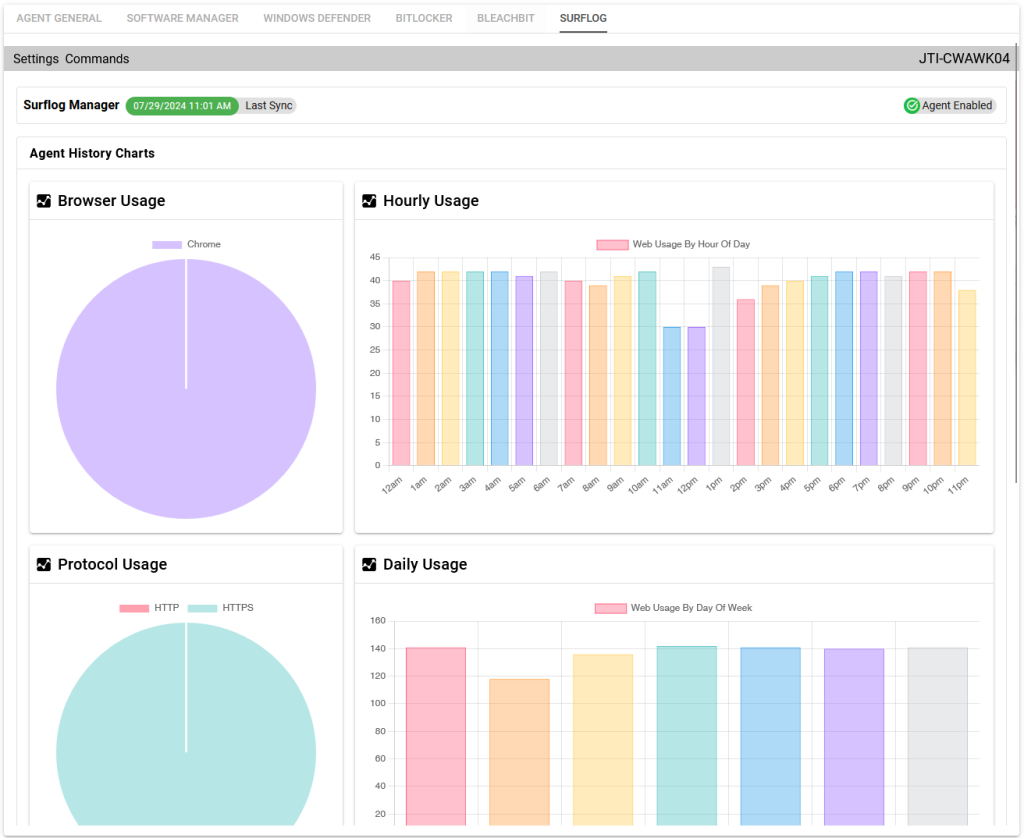1024x838 pixels.
Task: Click the 07/29/2024 11:01 AM sync badge
Action: (182, 106)
